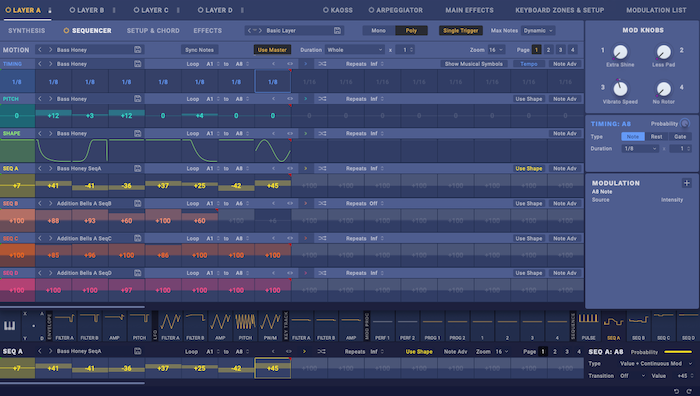The image size is (700, 396).
Task: Go to page 4 in MOTION row
Action: (572, 50)
